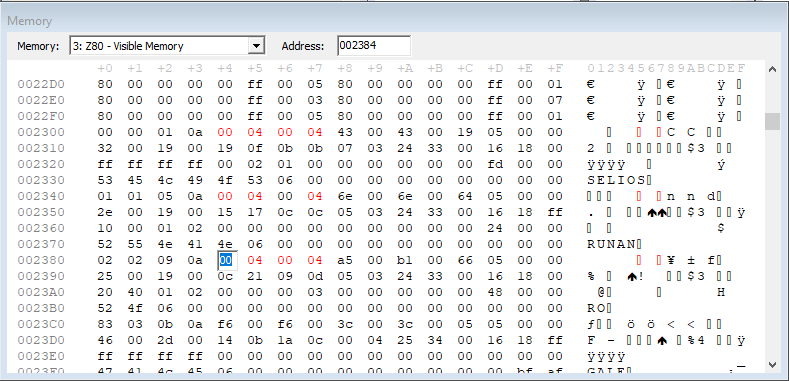This screenshot has height=381, width=789.
Task: Click the row address 0022D0
Action: coord(41,84)
